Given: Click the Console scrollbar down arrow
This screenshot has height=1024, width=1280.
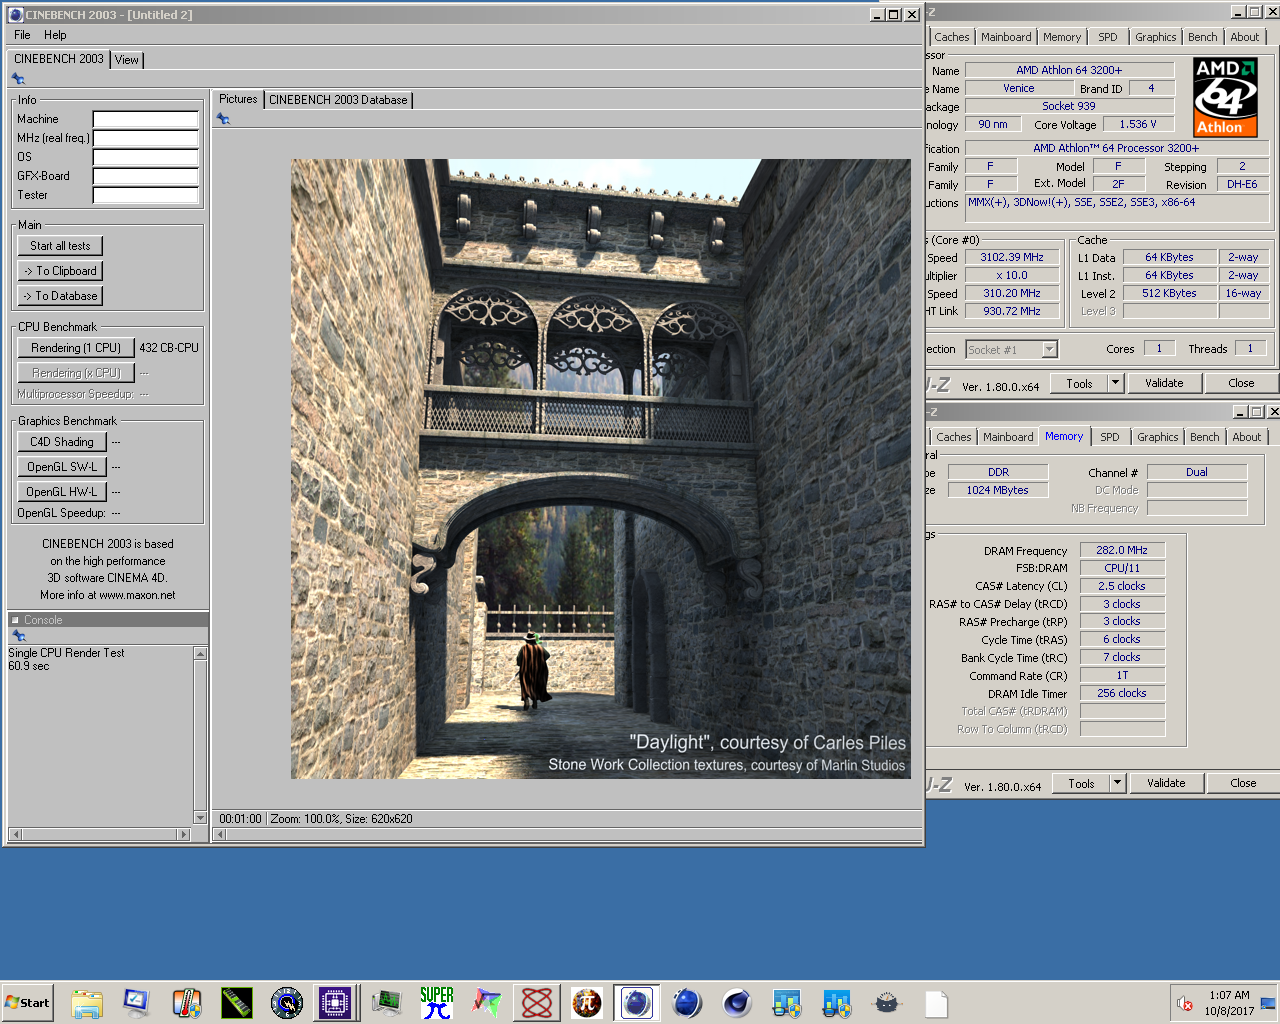Looking at the screenshot, I should click(x=200, y=818).
